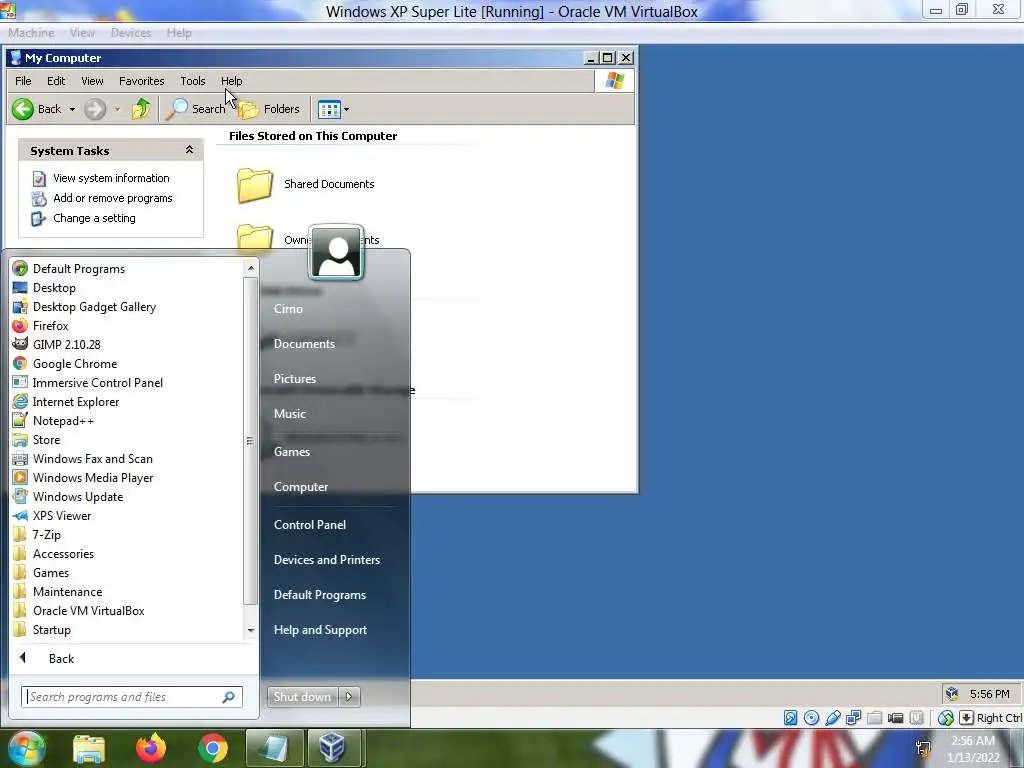
Task: Open VirtualBox Devices menu
Action: click(x=131, y=33)
